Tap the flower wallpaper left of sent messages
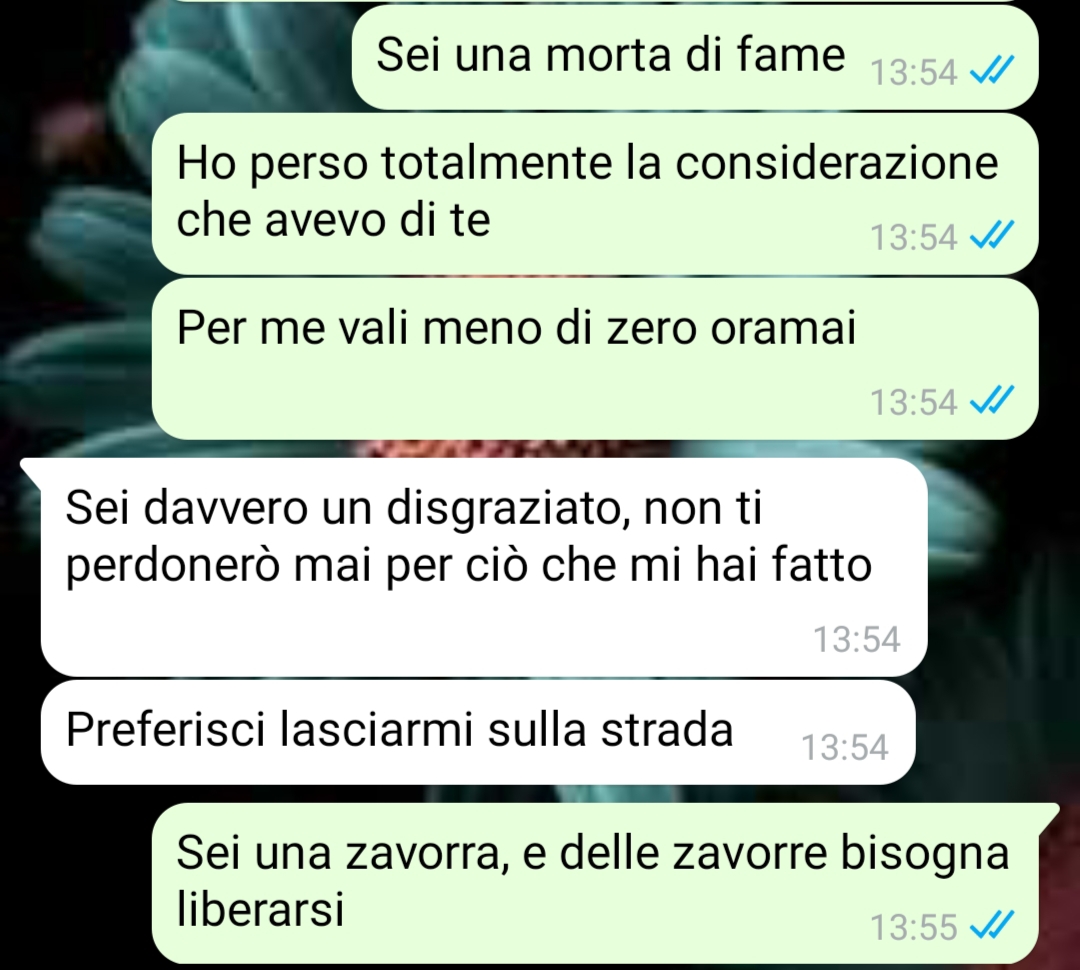1080x970 pixels. pyautogui.click(x=76, y=241)
